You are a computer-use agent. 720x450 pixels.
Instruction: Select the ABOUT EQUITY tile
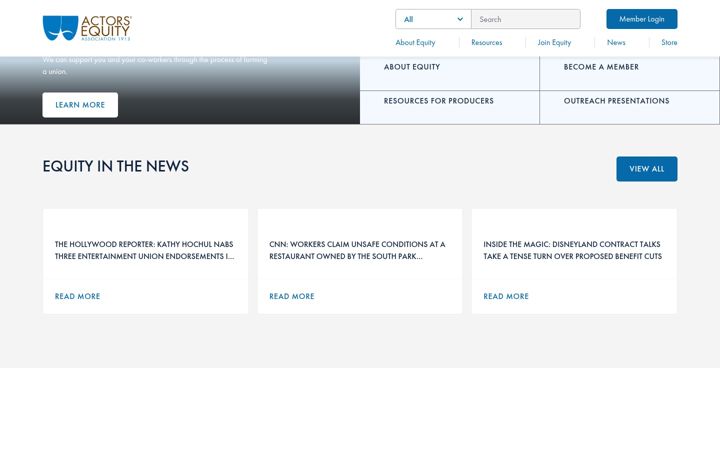tap(450, 73)
